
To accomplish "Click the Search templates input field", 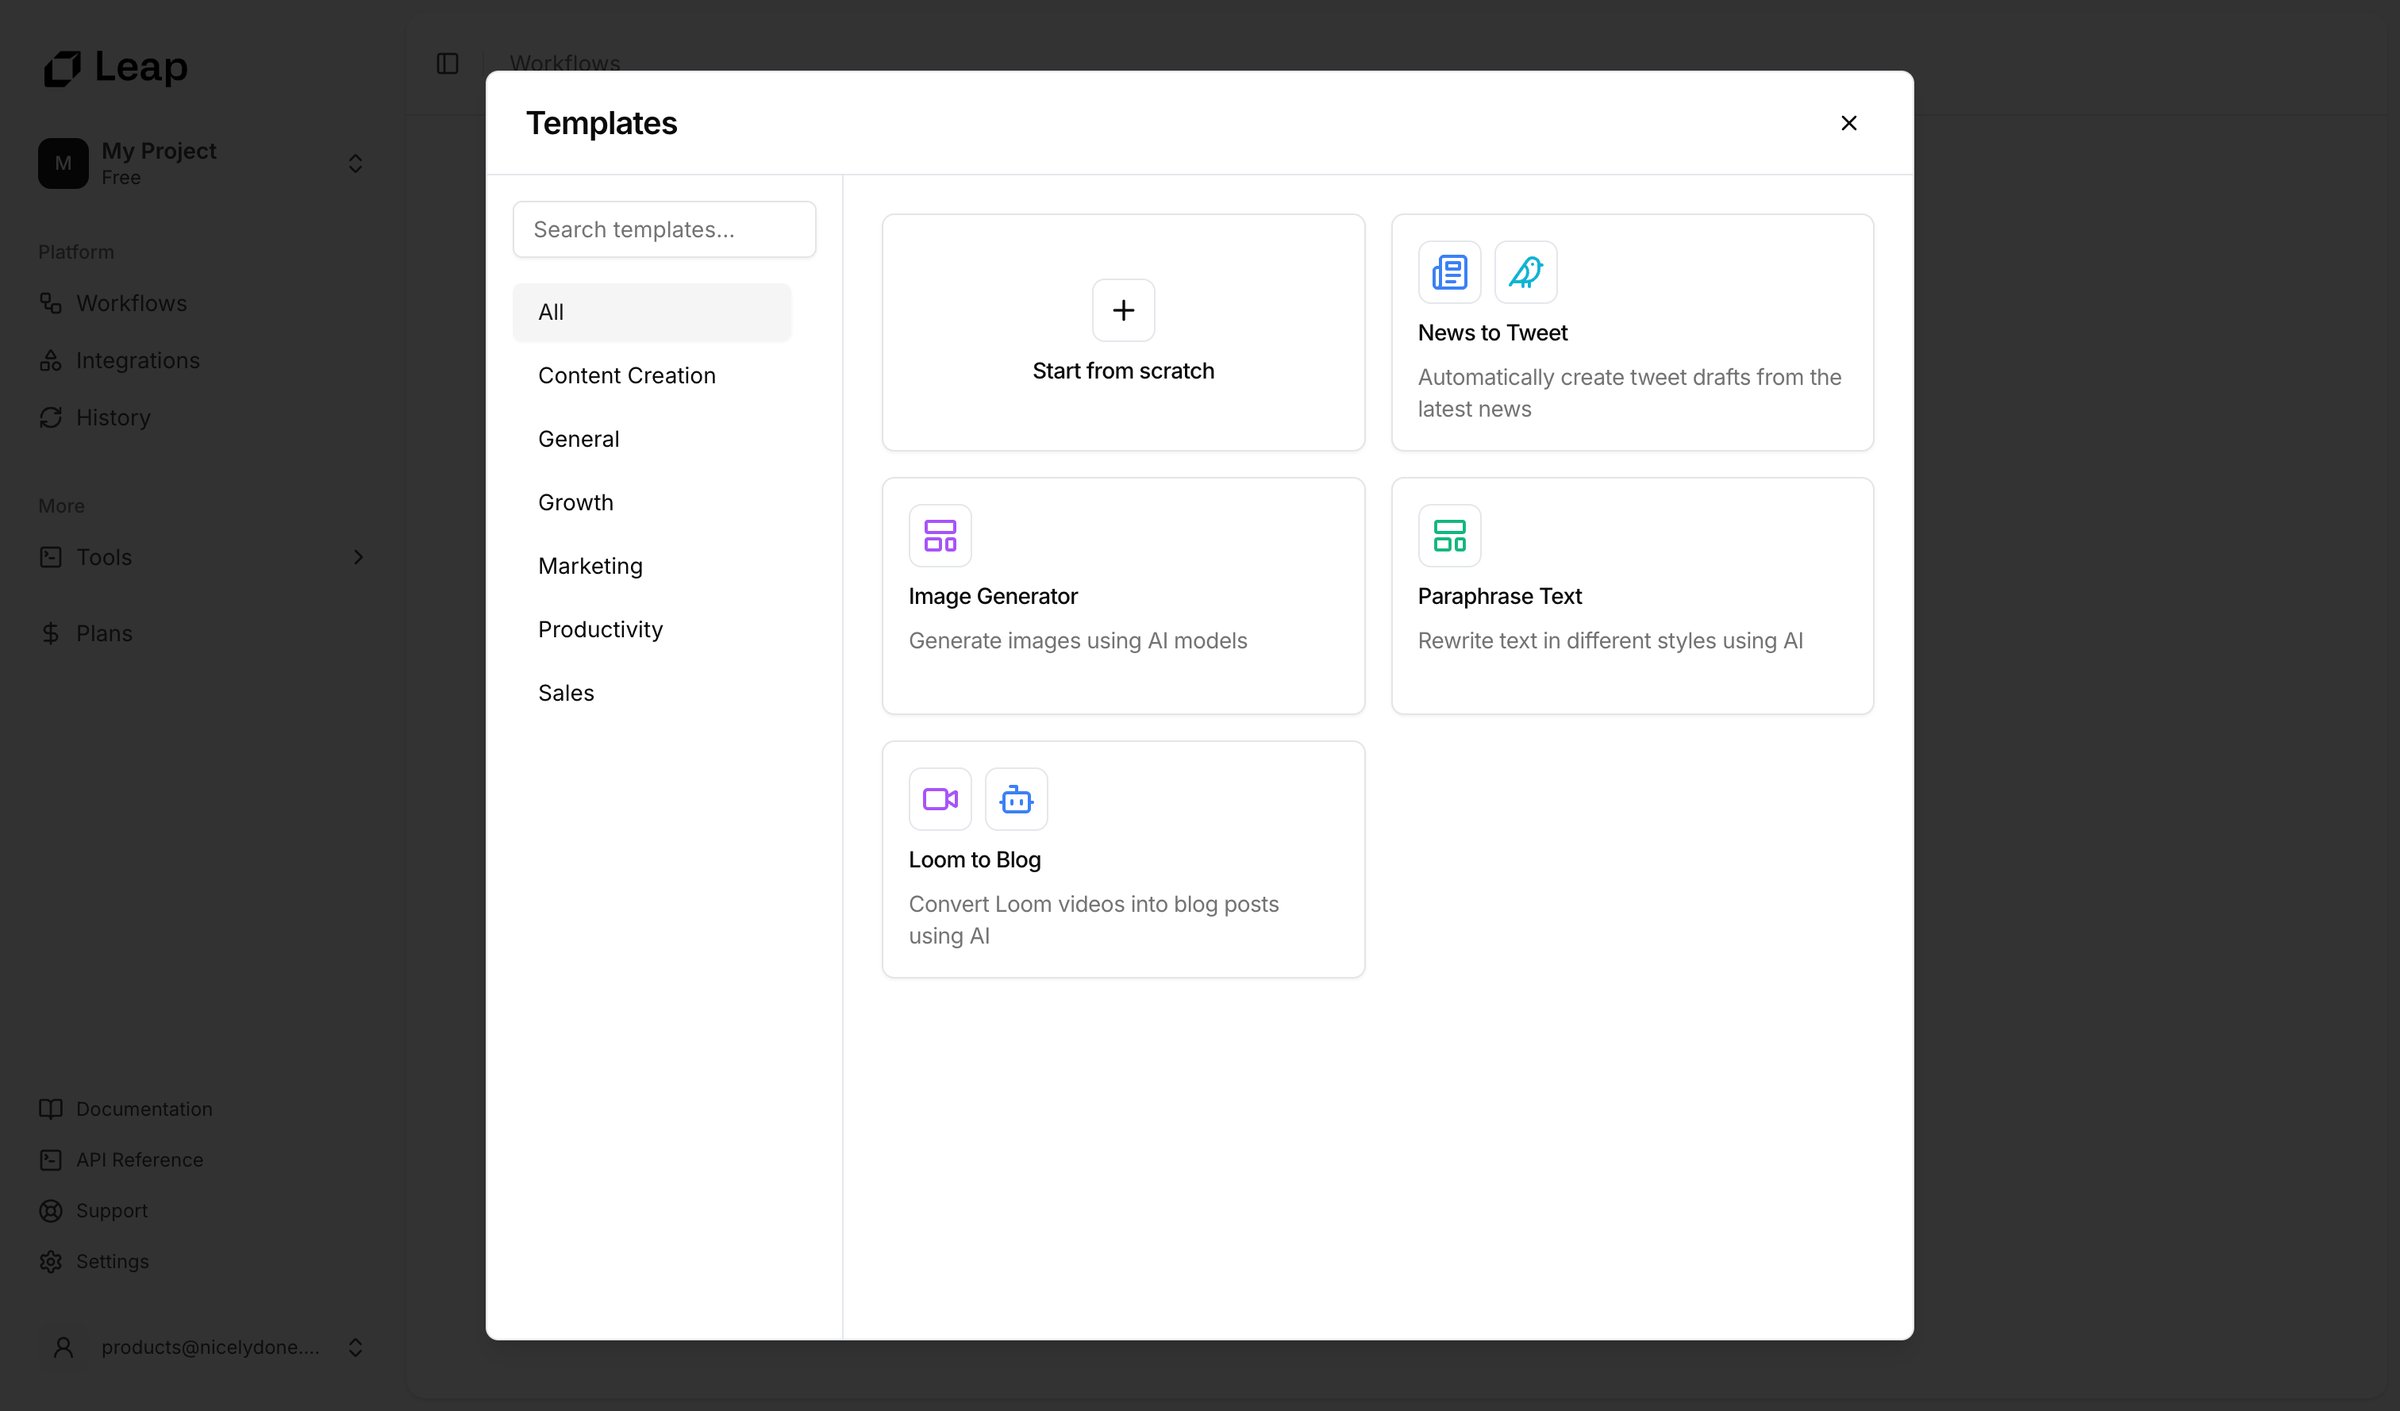I will click(664, 229).
